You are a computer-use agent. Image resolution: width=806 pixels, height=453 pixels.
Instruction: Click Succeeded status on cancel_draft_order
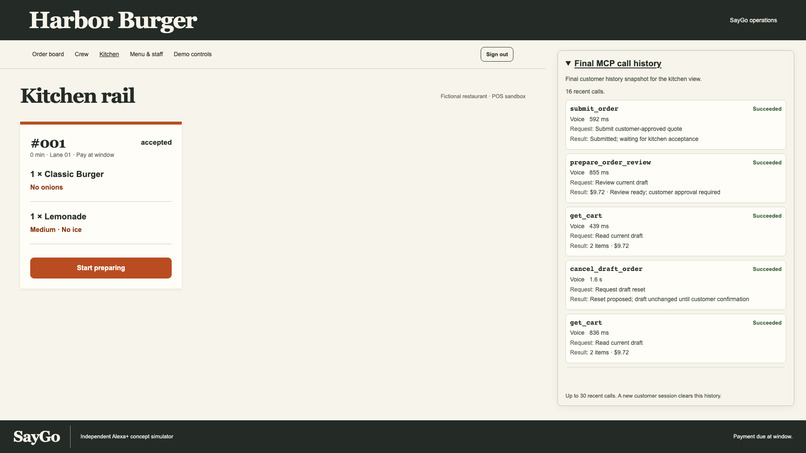pyautogui.click(x=767, y=269)
